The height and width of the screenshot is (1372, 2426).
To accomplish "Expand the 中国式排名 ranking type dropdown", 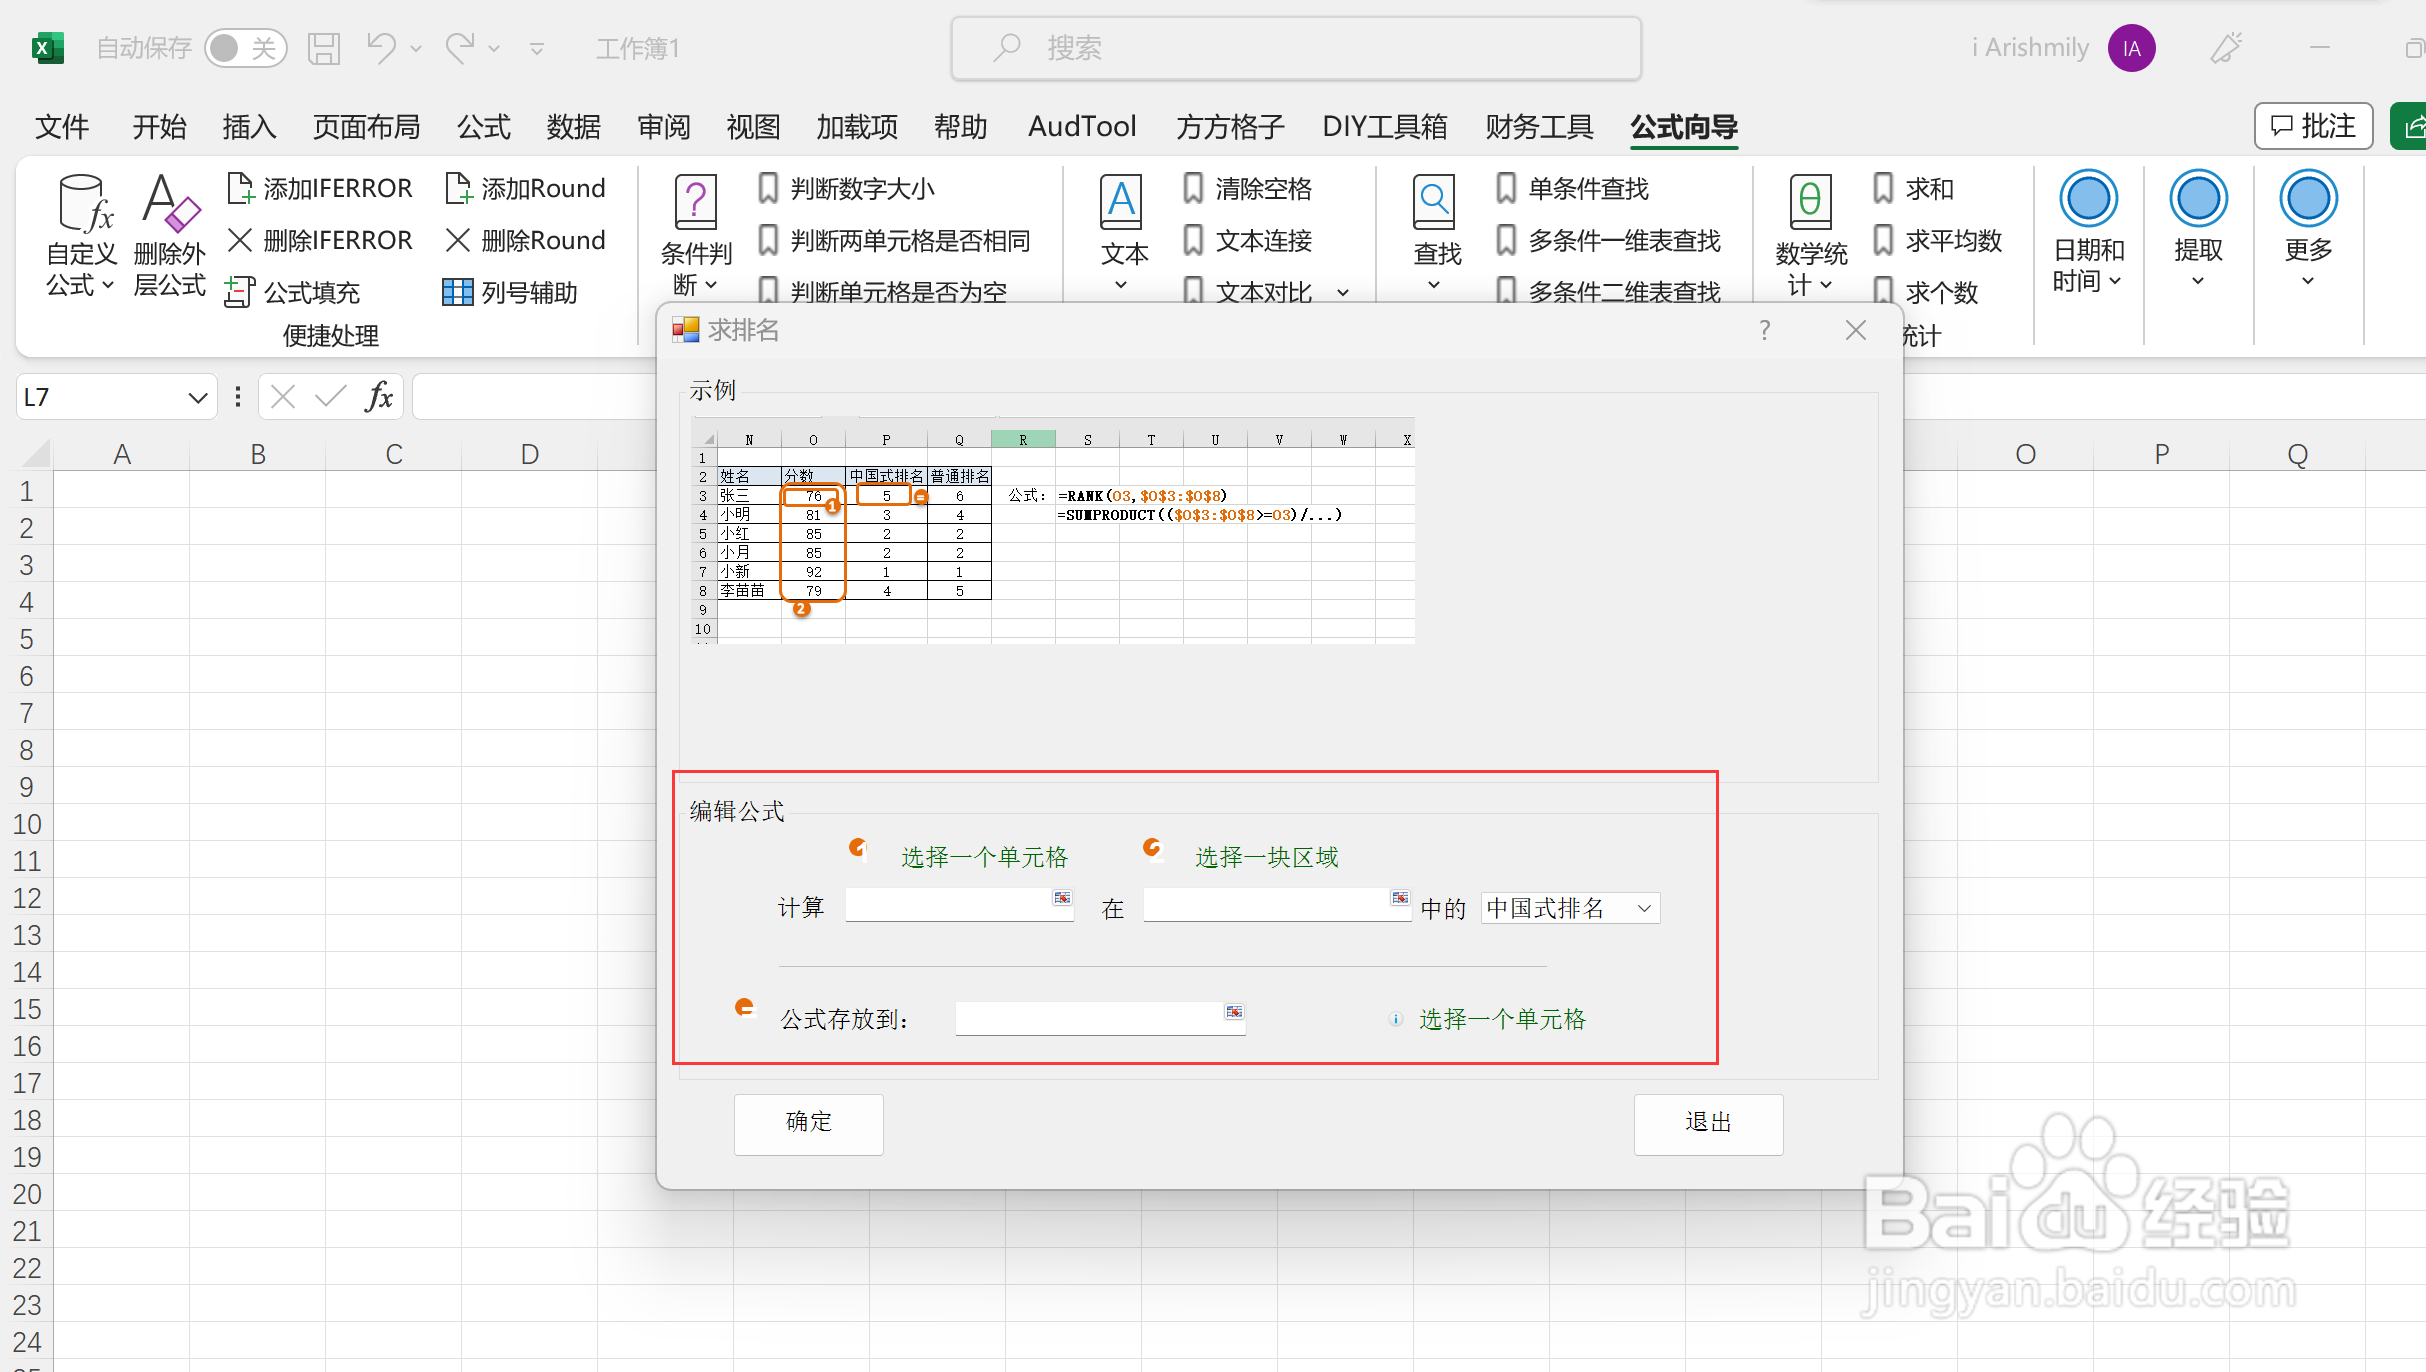I will coord(1643,908).
